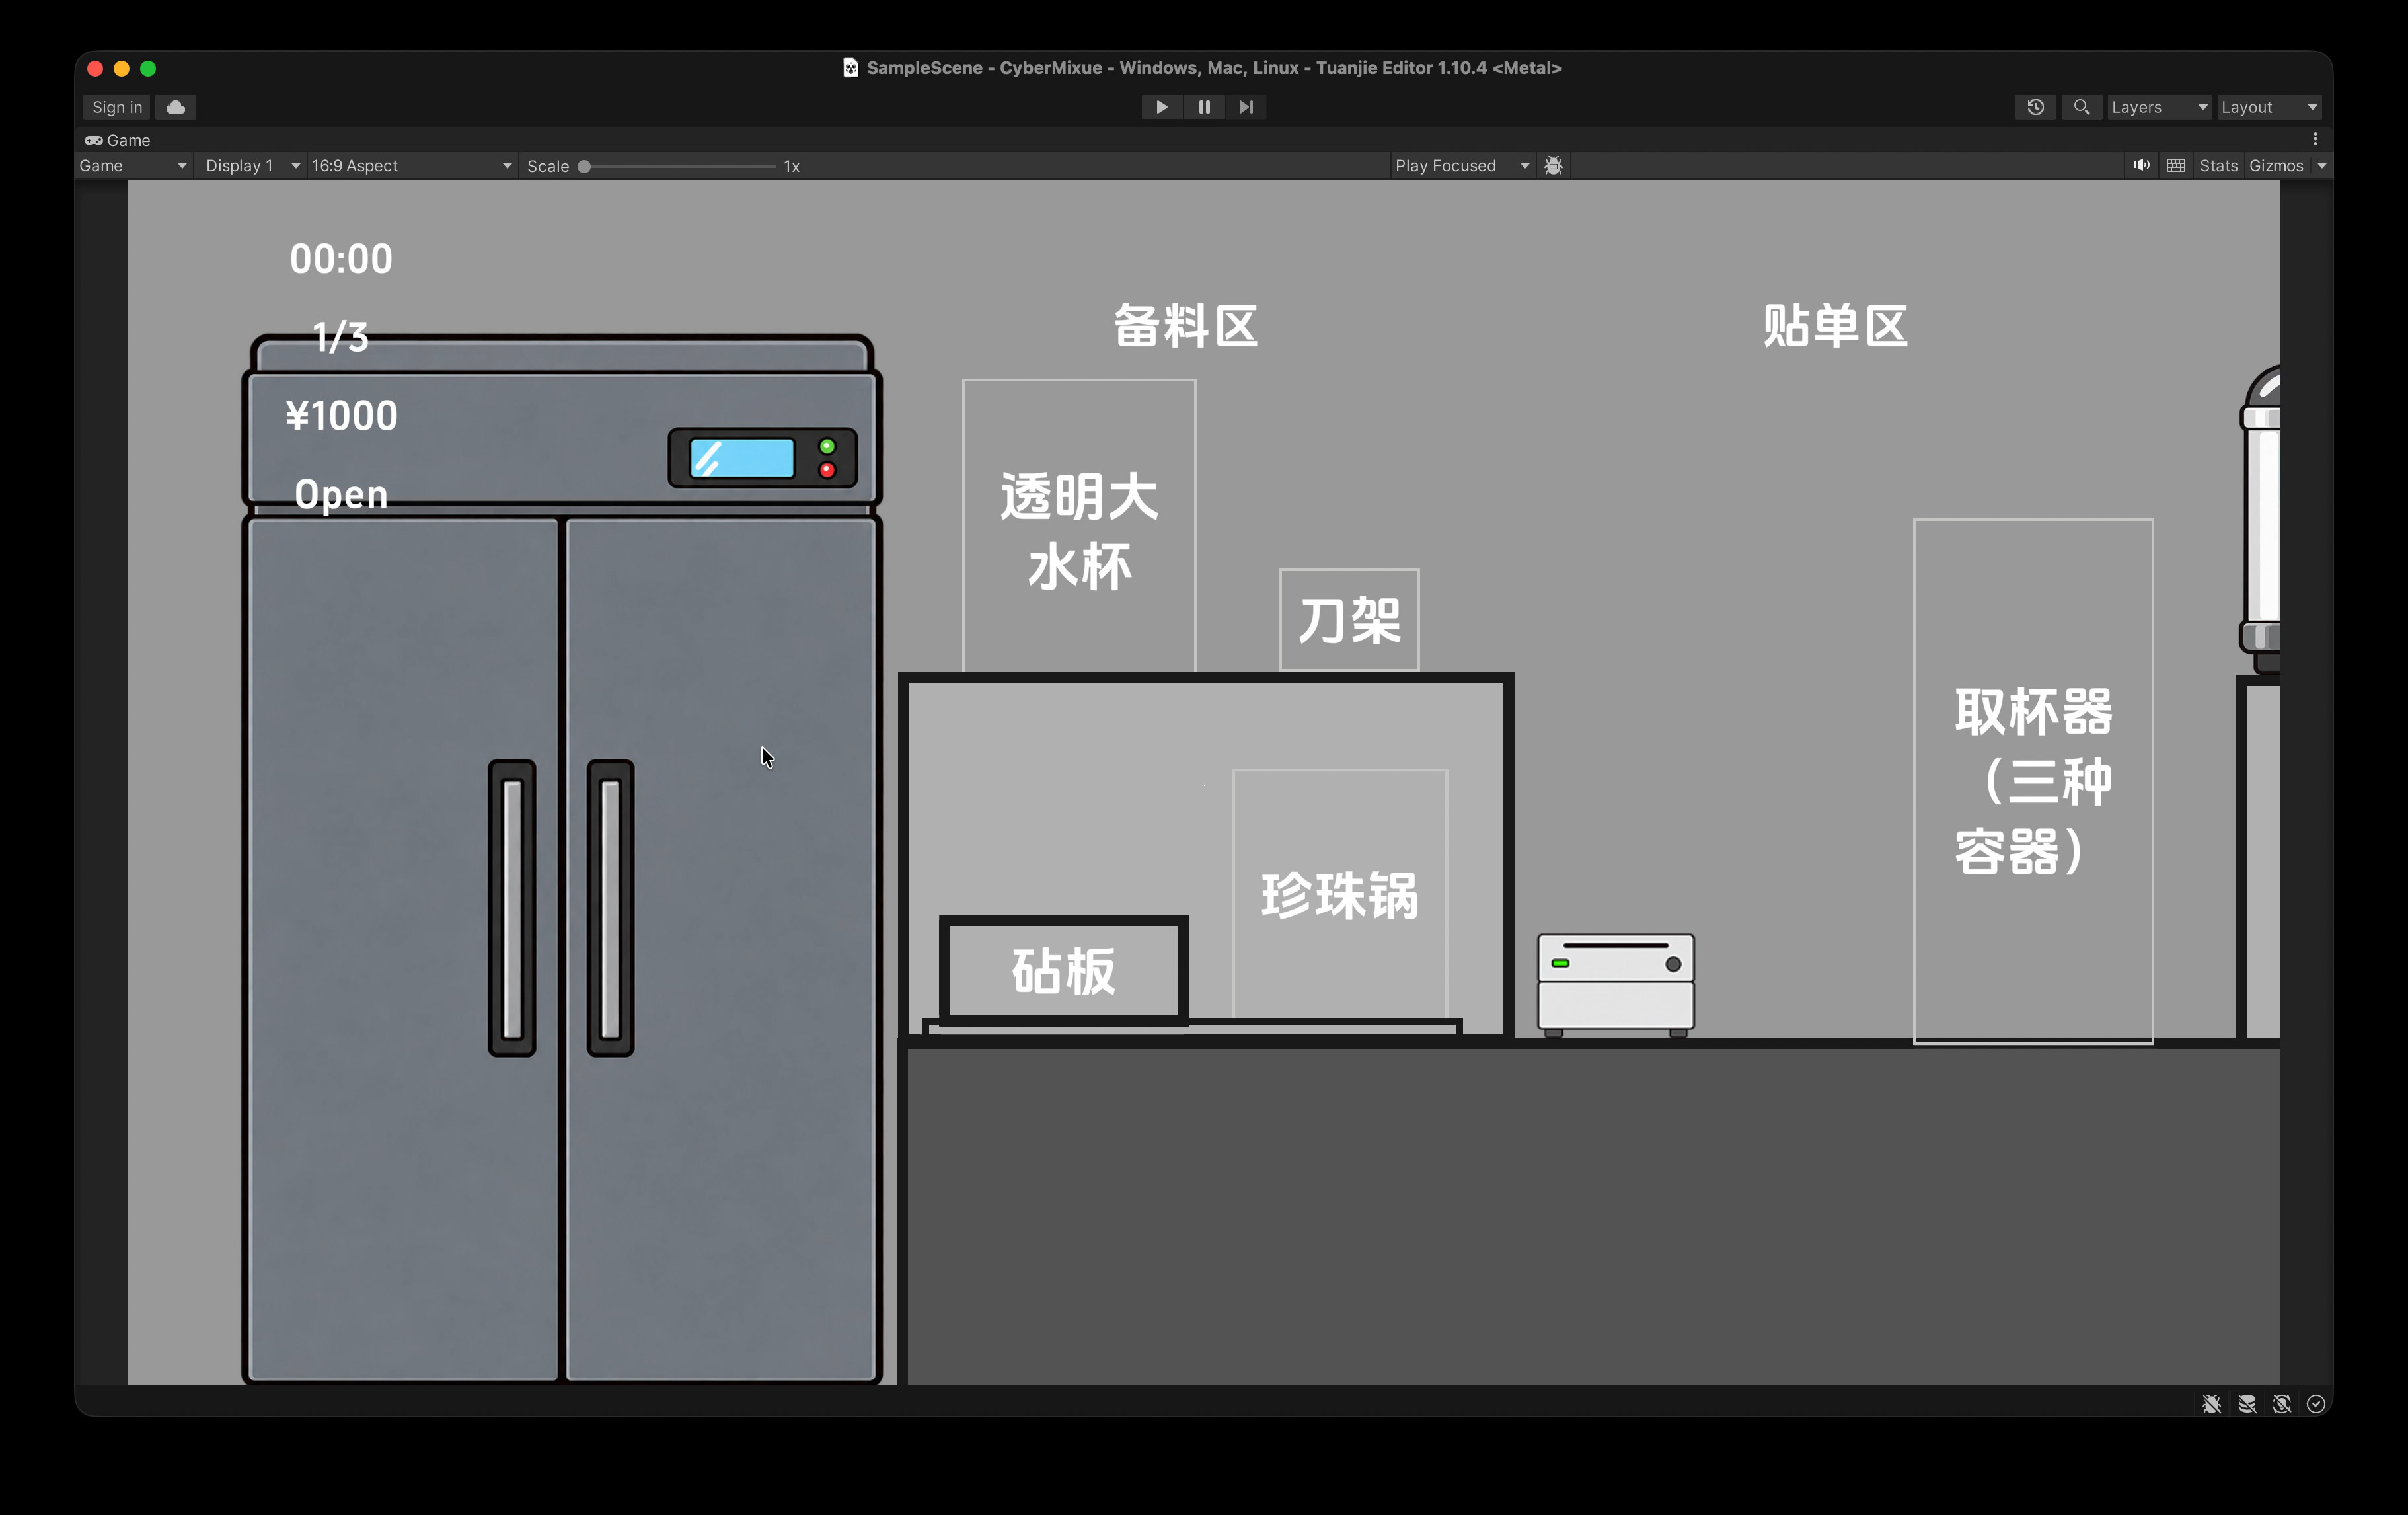Click the auto-generate lighting status icon
The width and height of the screenshot is (2408, 1515).
point(2282,1404)
